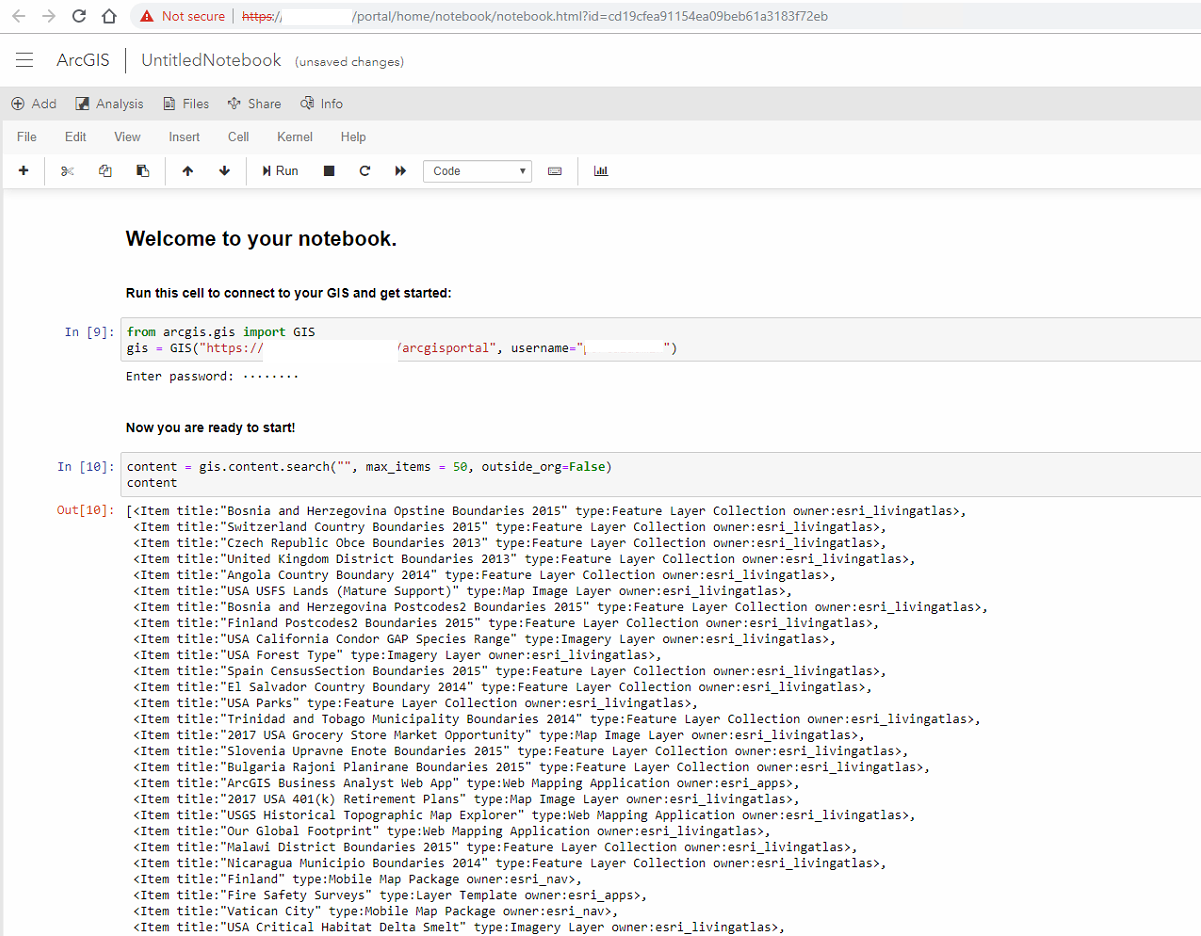Click the Angola Country Boundary 2014 item

484,575
